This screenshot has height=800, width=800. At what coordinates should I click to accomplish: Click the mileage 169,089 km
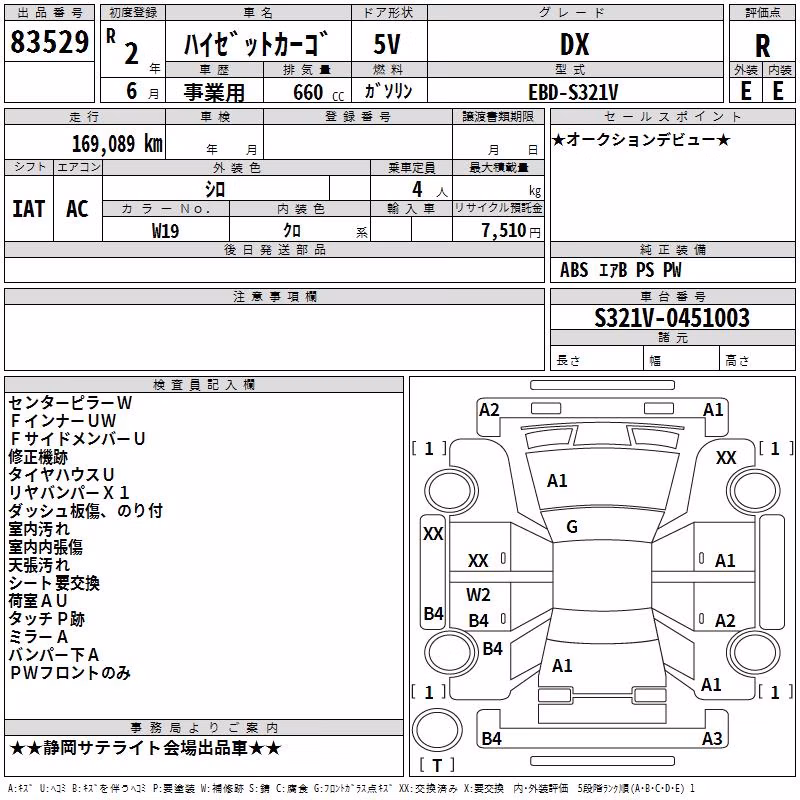[x=117, y=144]
